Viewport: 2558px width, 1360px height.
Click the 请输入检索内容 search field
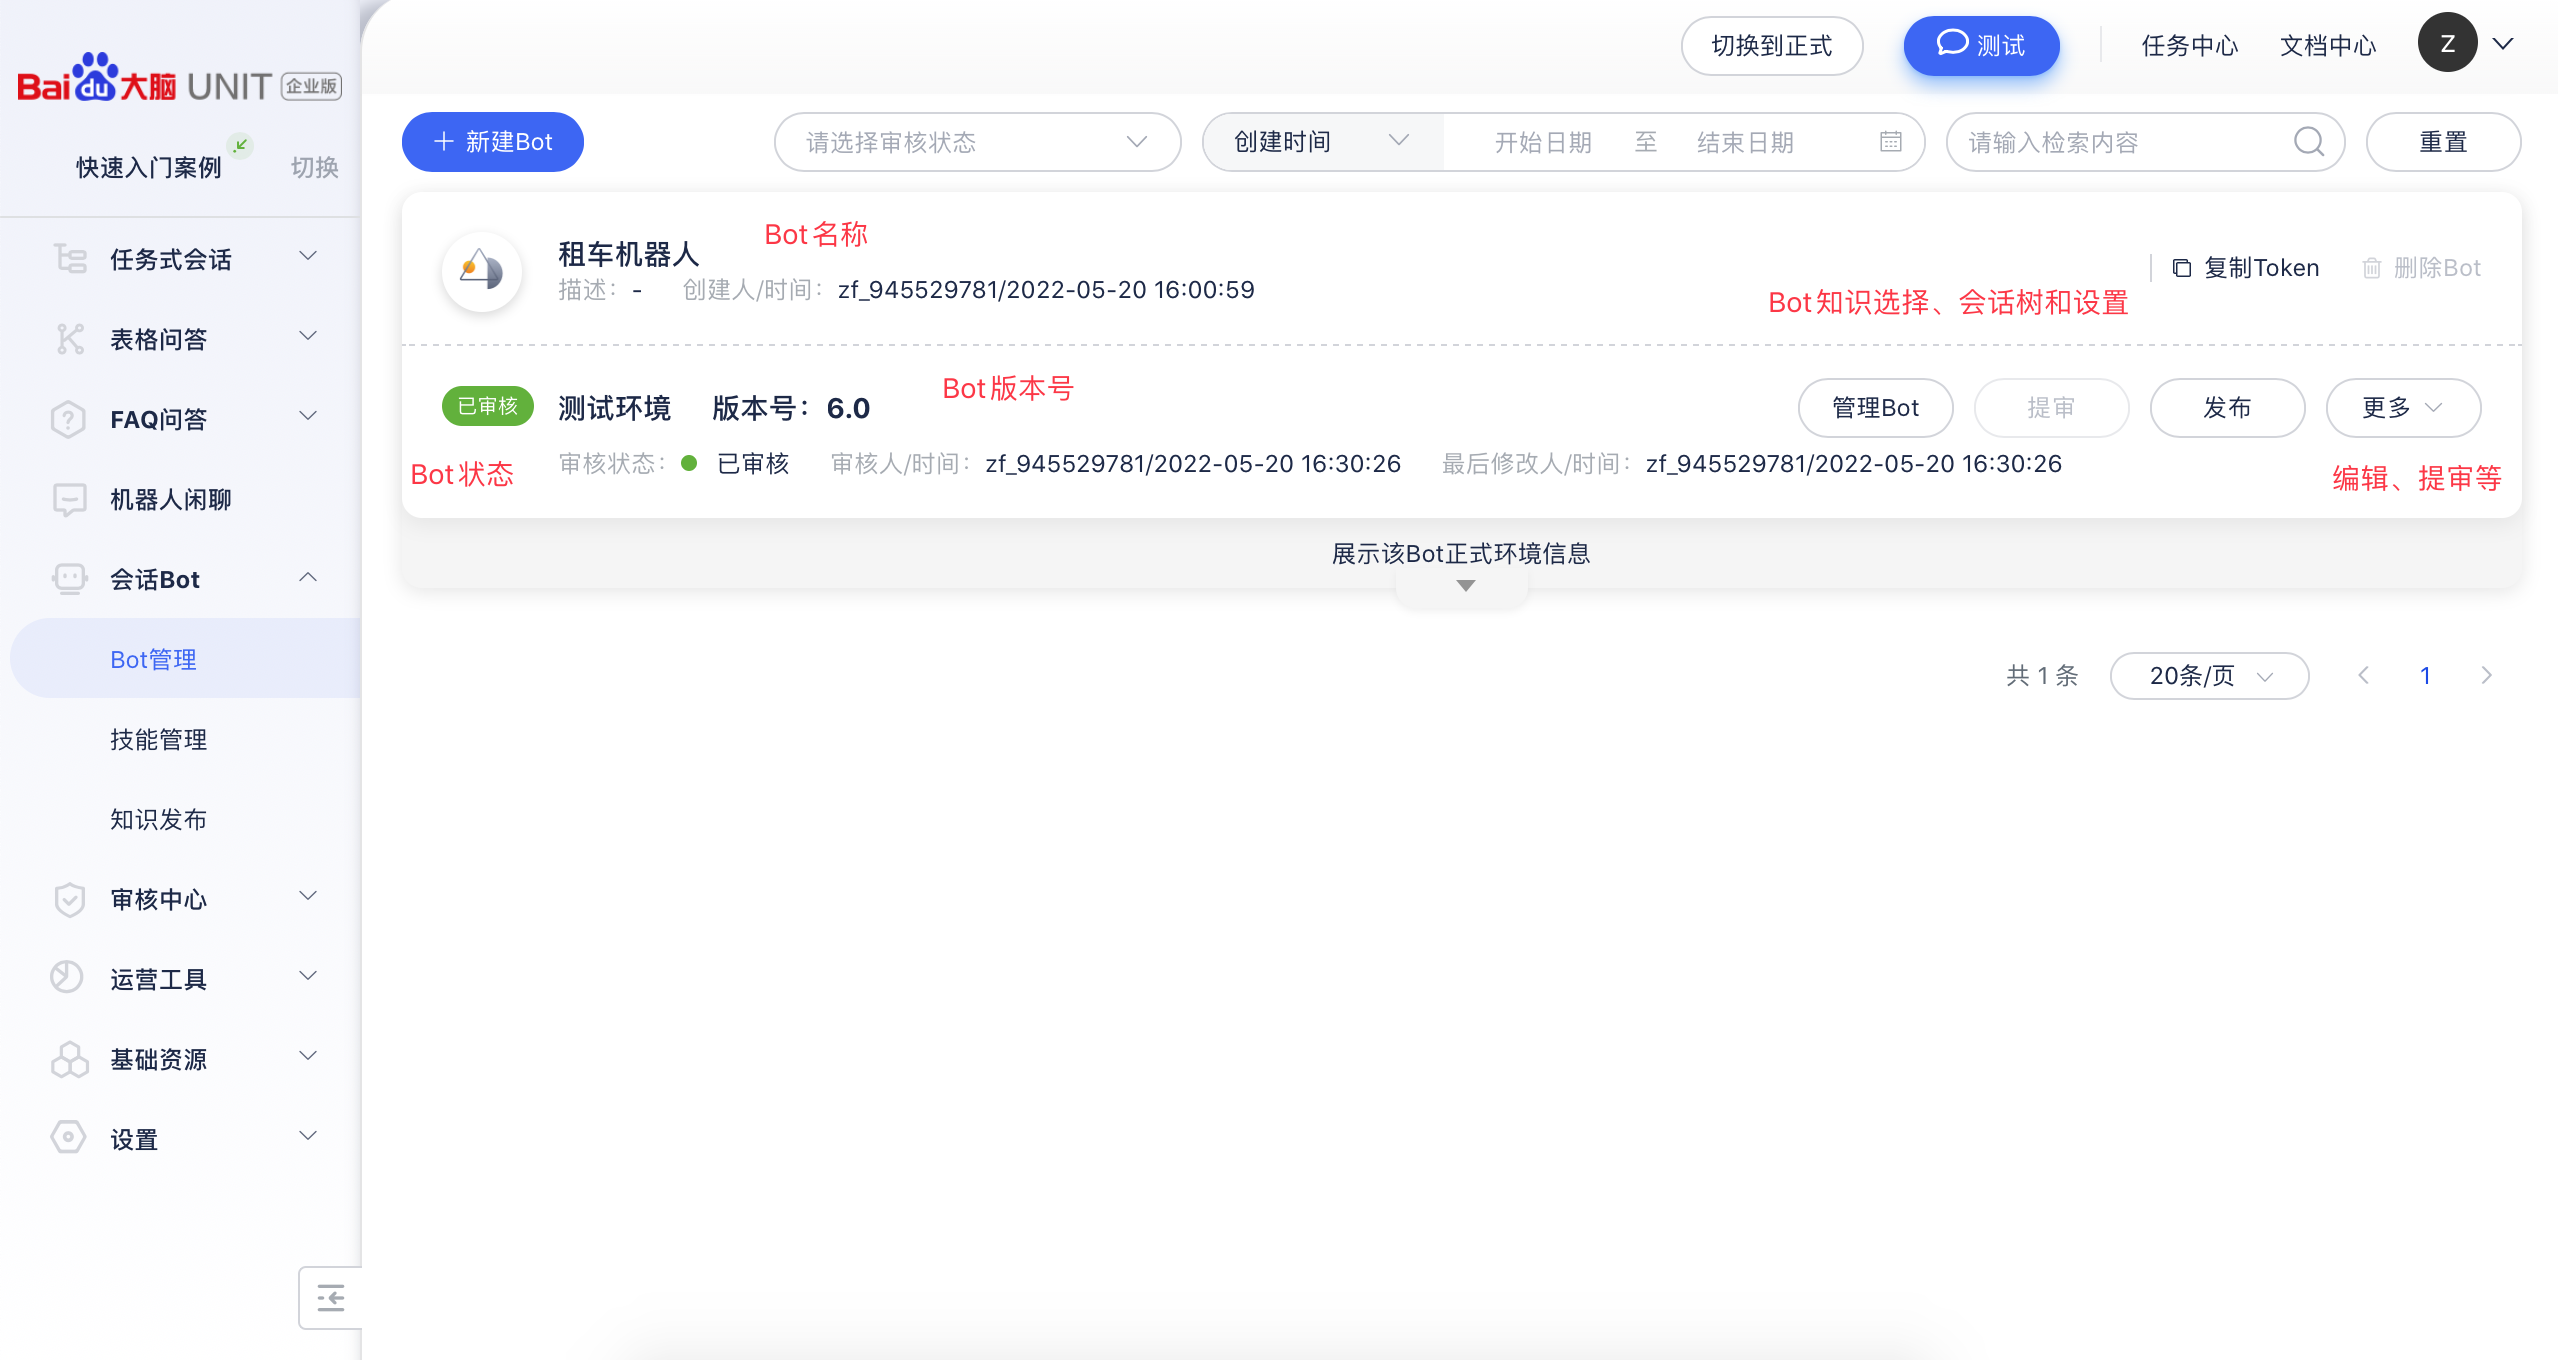pyautogui.click(x=2145, y=142)
